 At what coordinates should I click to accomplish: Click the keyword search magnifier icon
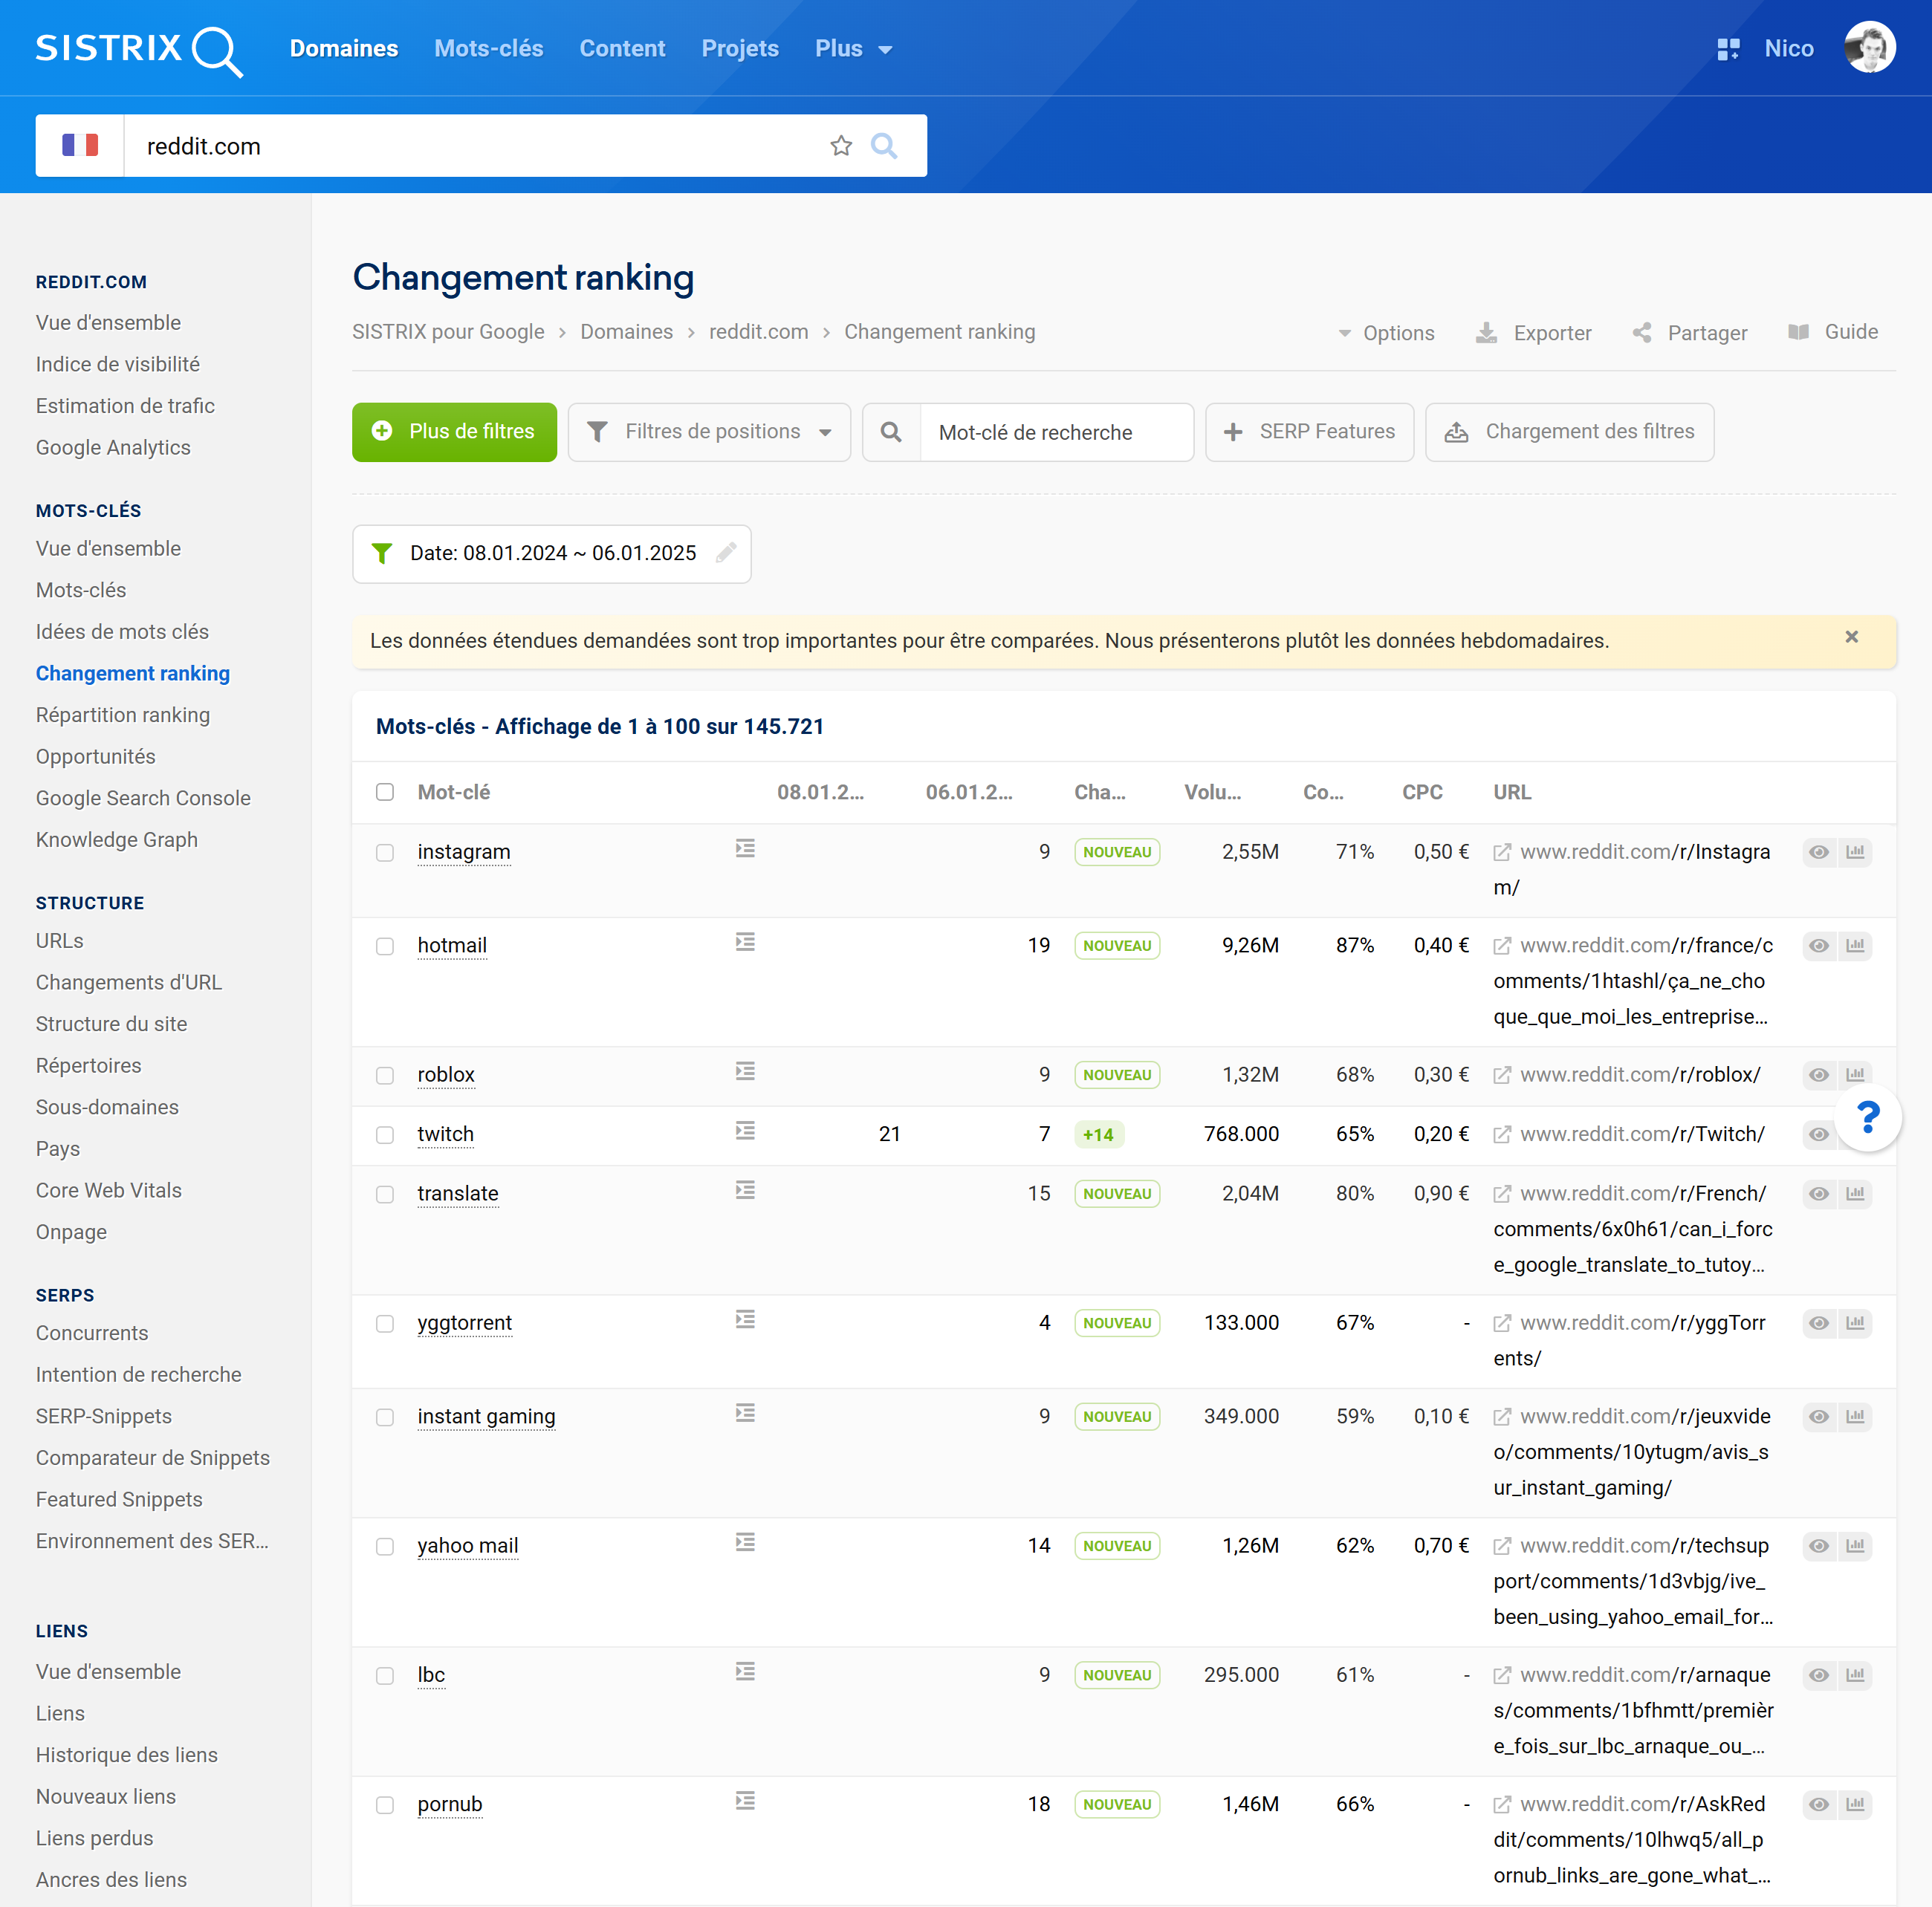891,432
